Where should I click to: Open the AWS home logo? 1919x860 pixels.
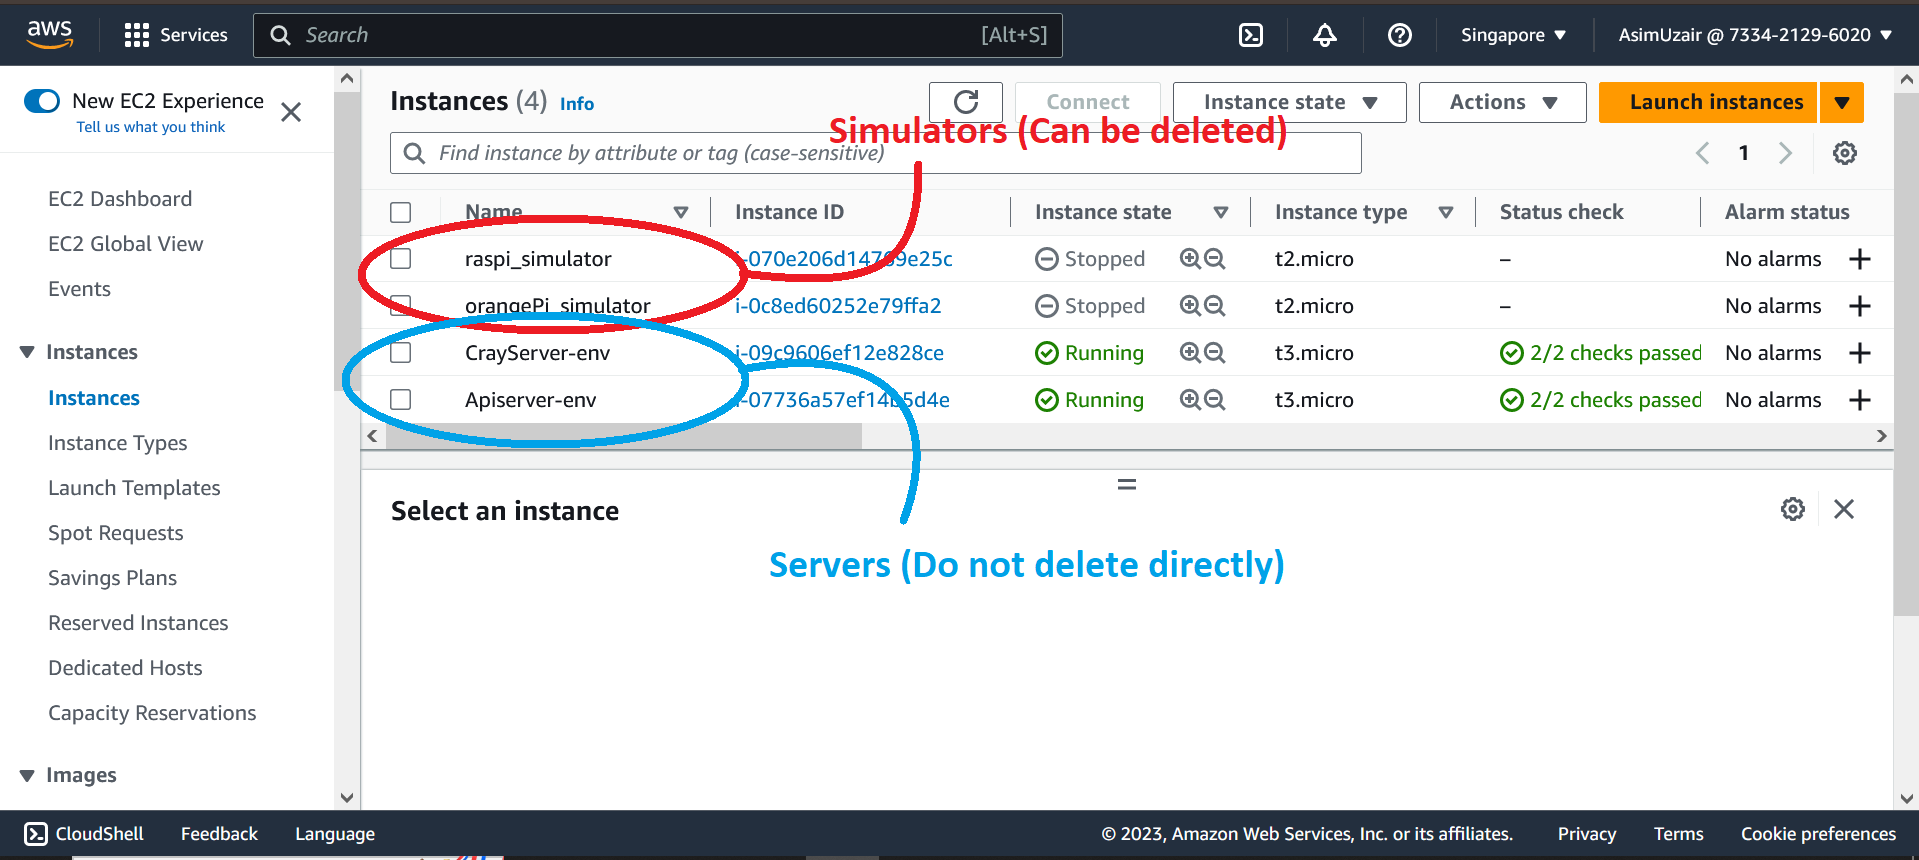pyautogui.click(x=49, y=33)
